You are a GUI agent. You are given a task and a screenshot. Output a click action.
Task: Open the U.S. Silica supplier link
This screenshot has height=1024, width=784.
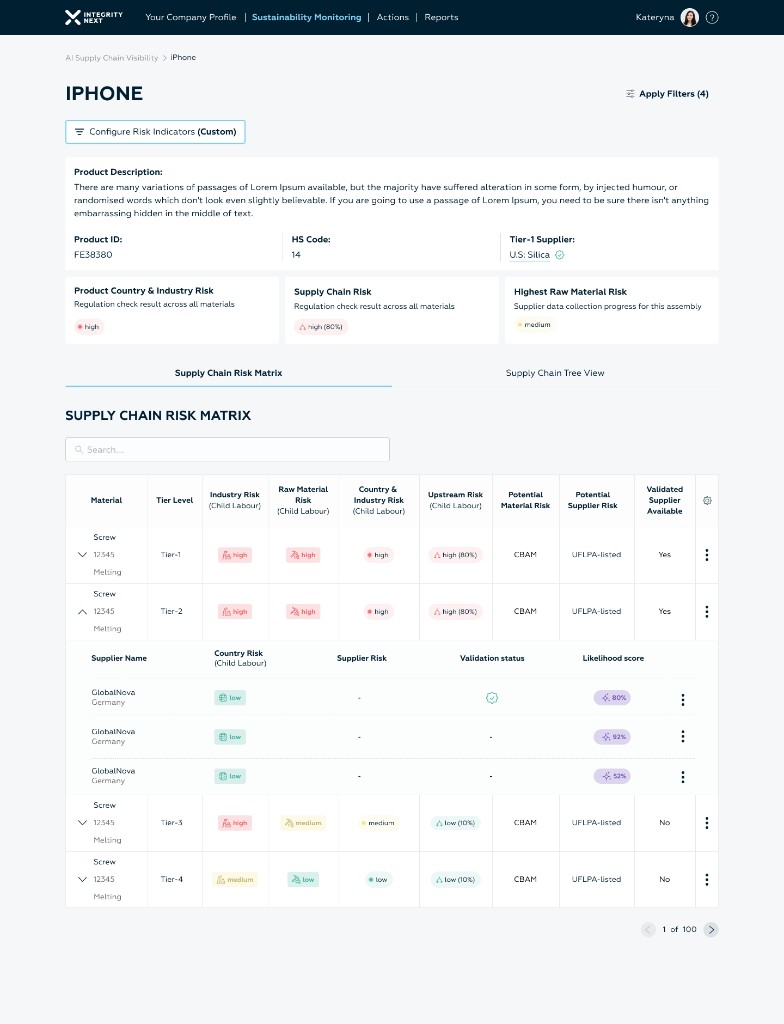point(529,255)
